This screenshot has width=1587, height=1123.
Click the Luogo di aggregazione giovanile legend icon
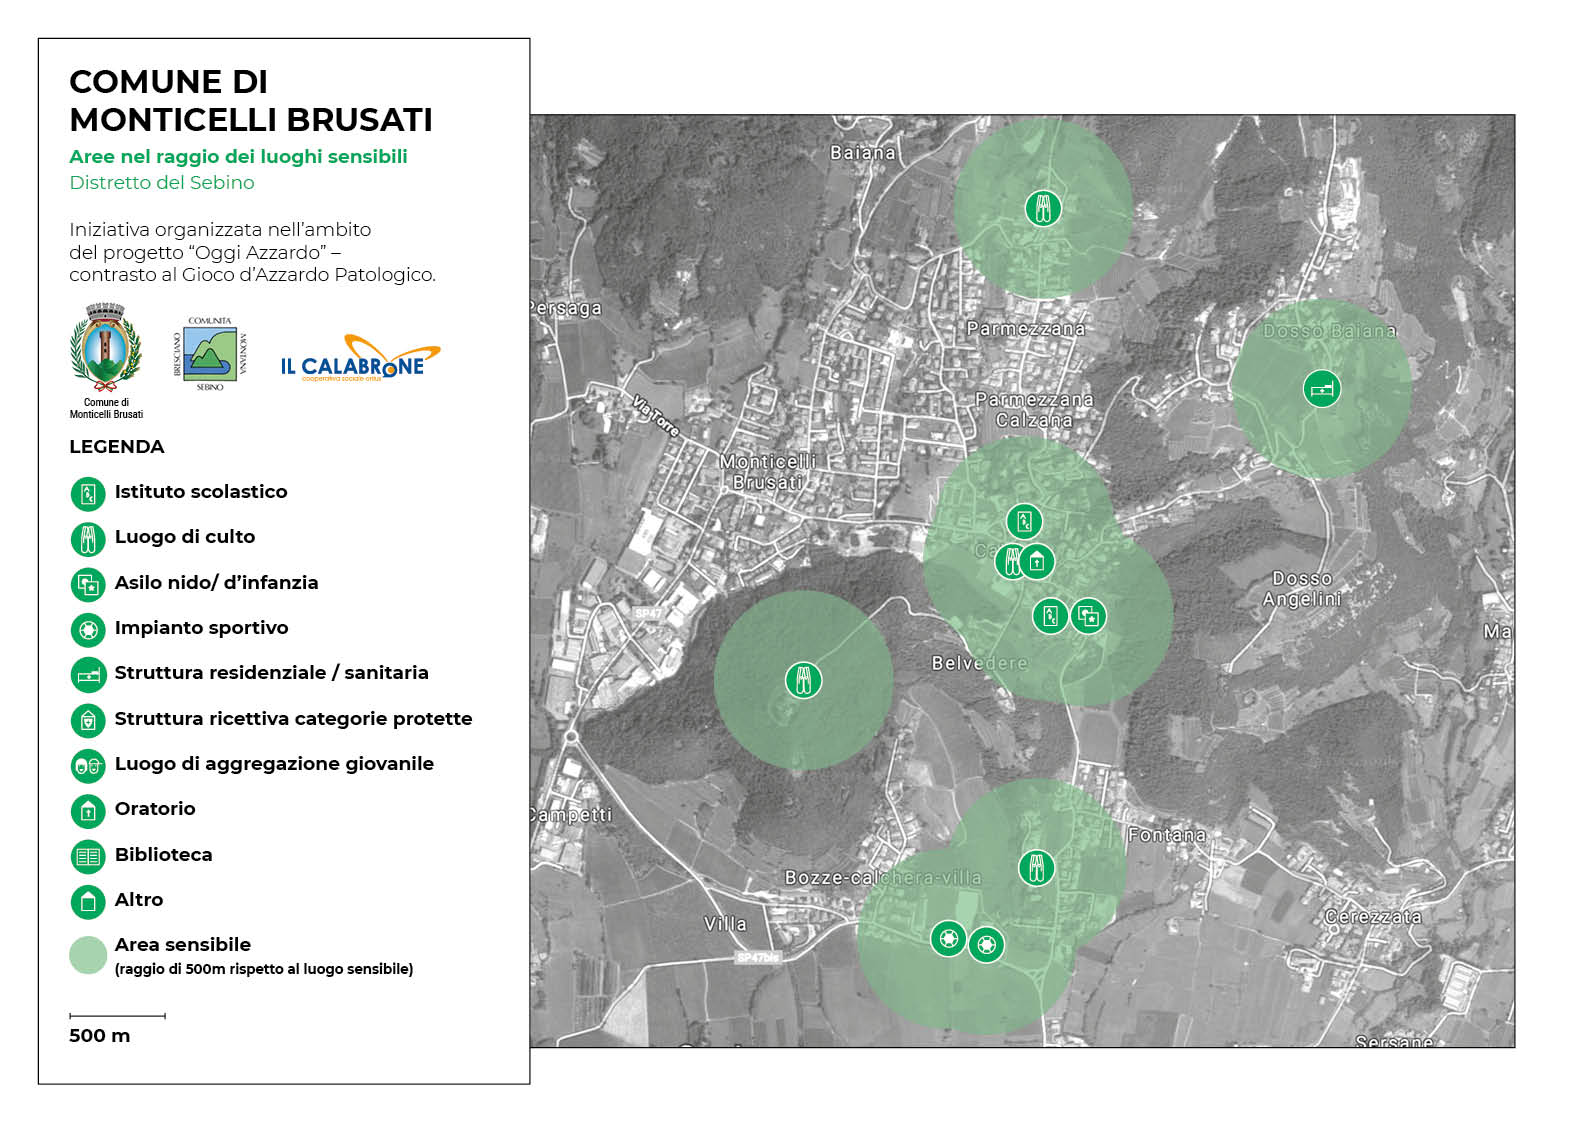[x=88, y=765]
